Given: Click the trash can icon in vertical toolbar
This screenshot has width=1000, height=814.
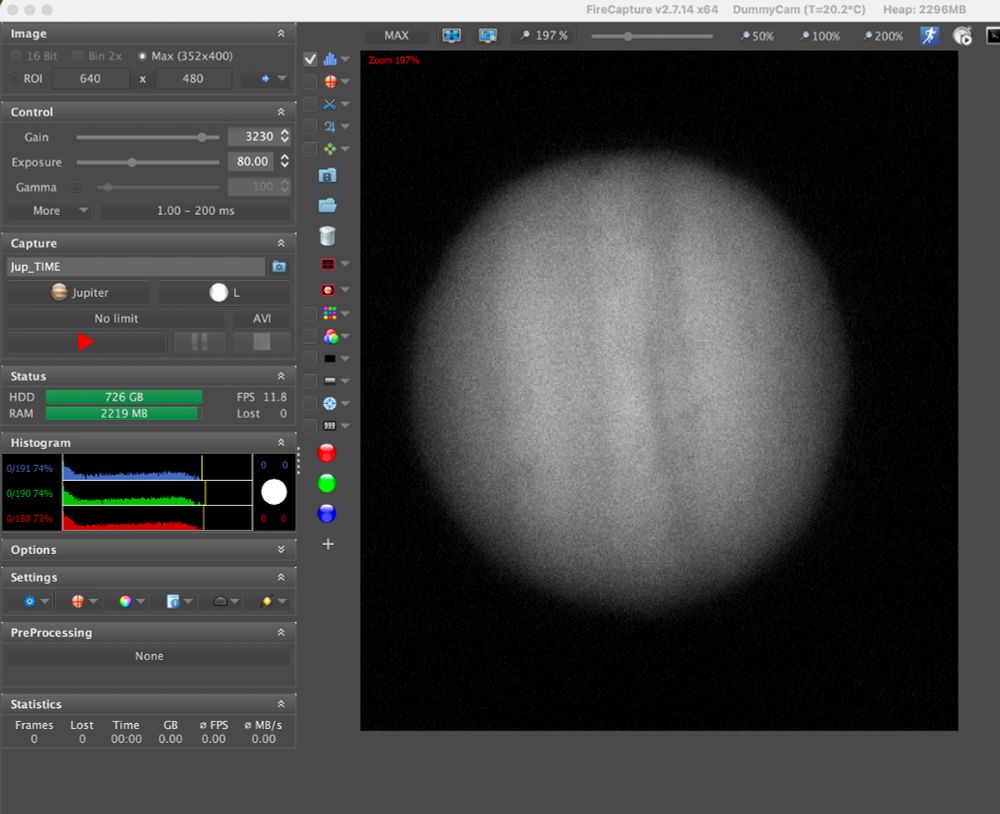Looking at the screenshot, I should pyautogui.click(x=329, y=236).
